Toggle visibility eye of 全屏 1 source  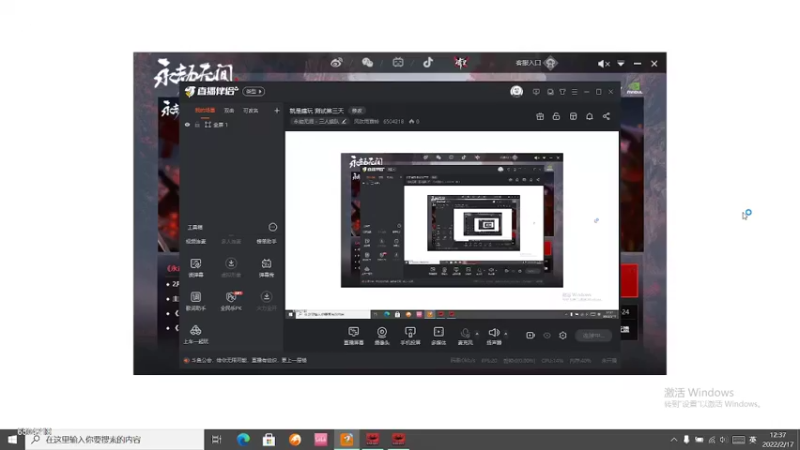pyautogui.click(x=187, y=124)
